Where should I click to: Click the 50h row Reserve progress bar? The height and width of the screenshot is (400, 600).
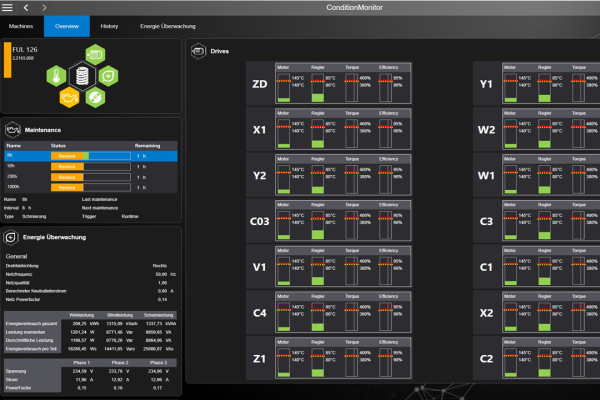[91, 167]
